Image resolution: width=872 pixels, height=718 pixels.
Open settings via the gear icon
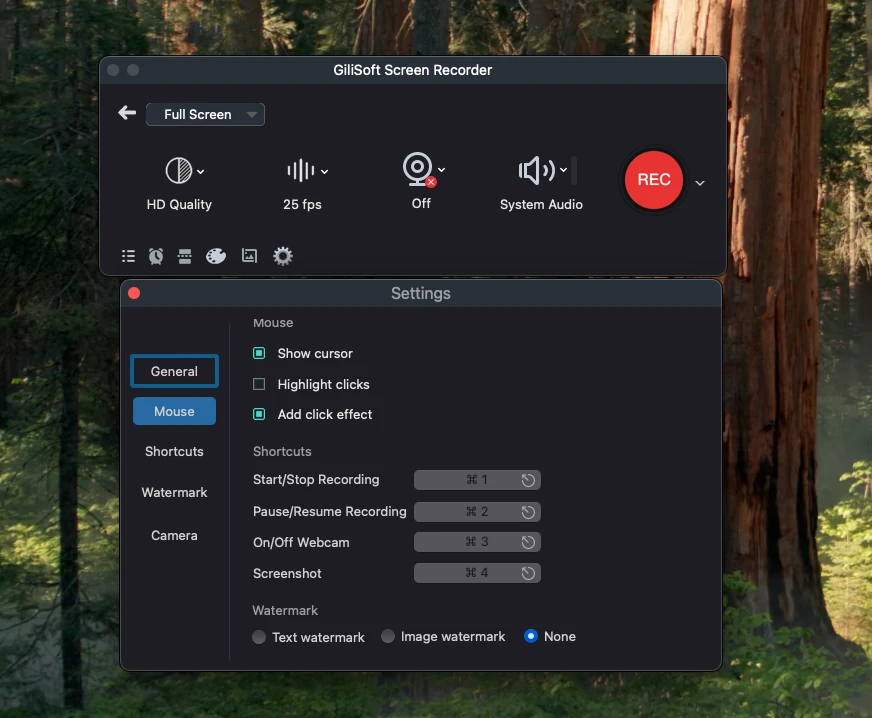coord(283,256)
